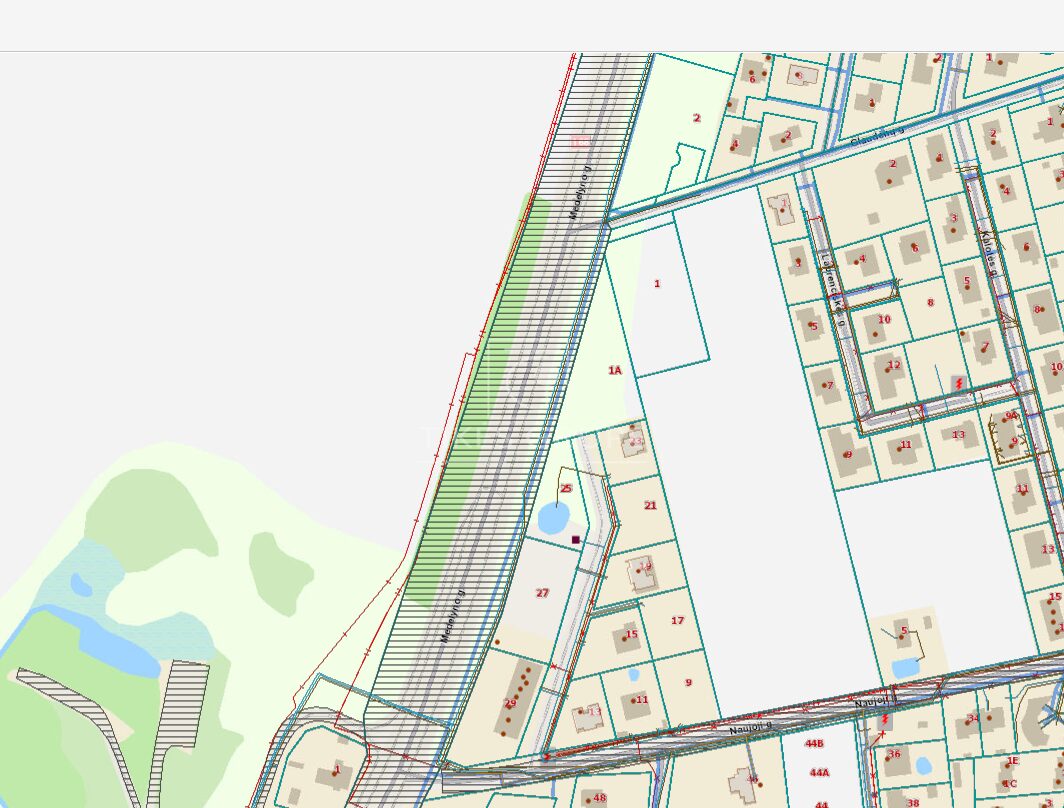Click the parcel labeled 1A
This screenshot has width=1064, height=808.
click(615, 371)
